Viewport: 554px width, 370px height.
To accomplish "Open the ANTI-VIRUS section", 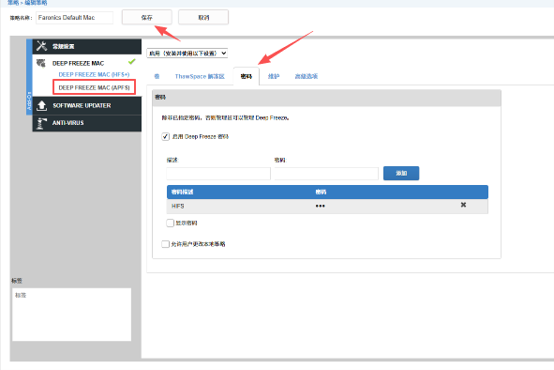I will [87, 123].
